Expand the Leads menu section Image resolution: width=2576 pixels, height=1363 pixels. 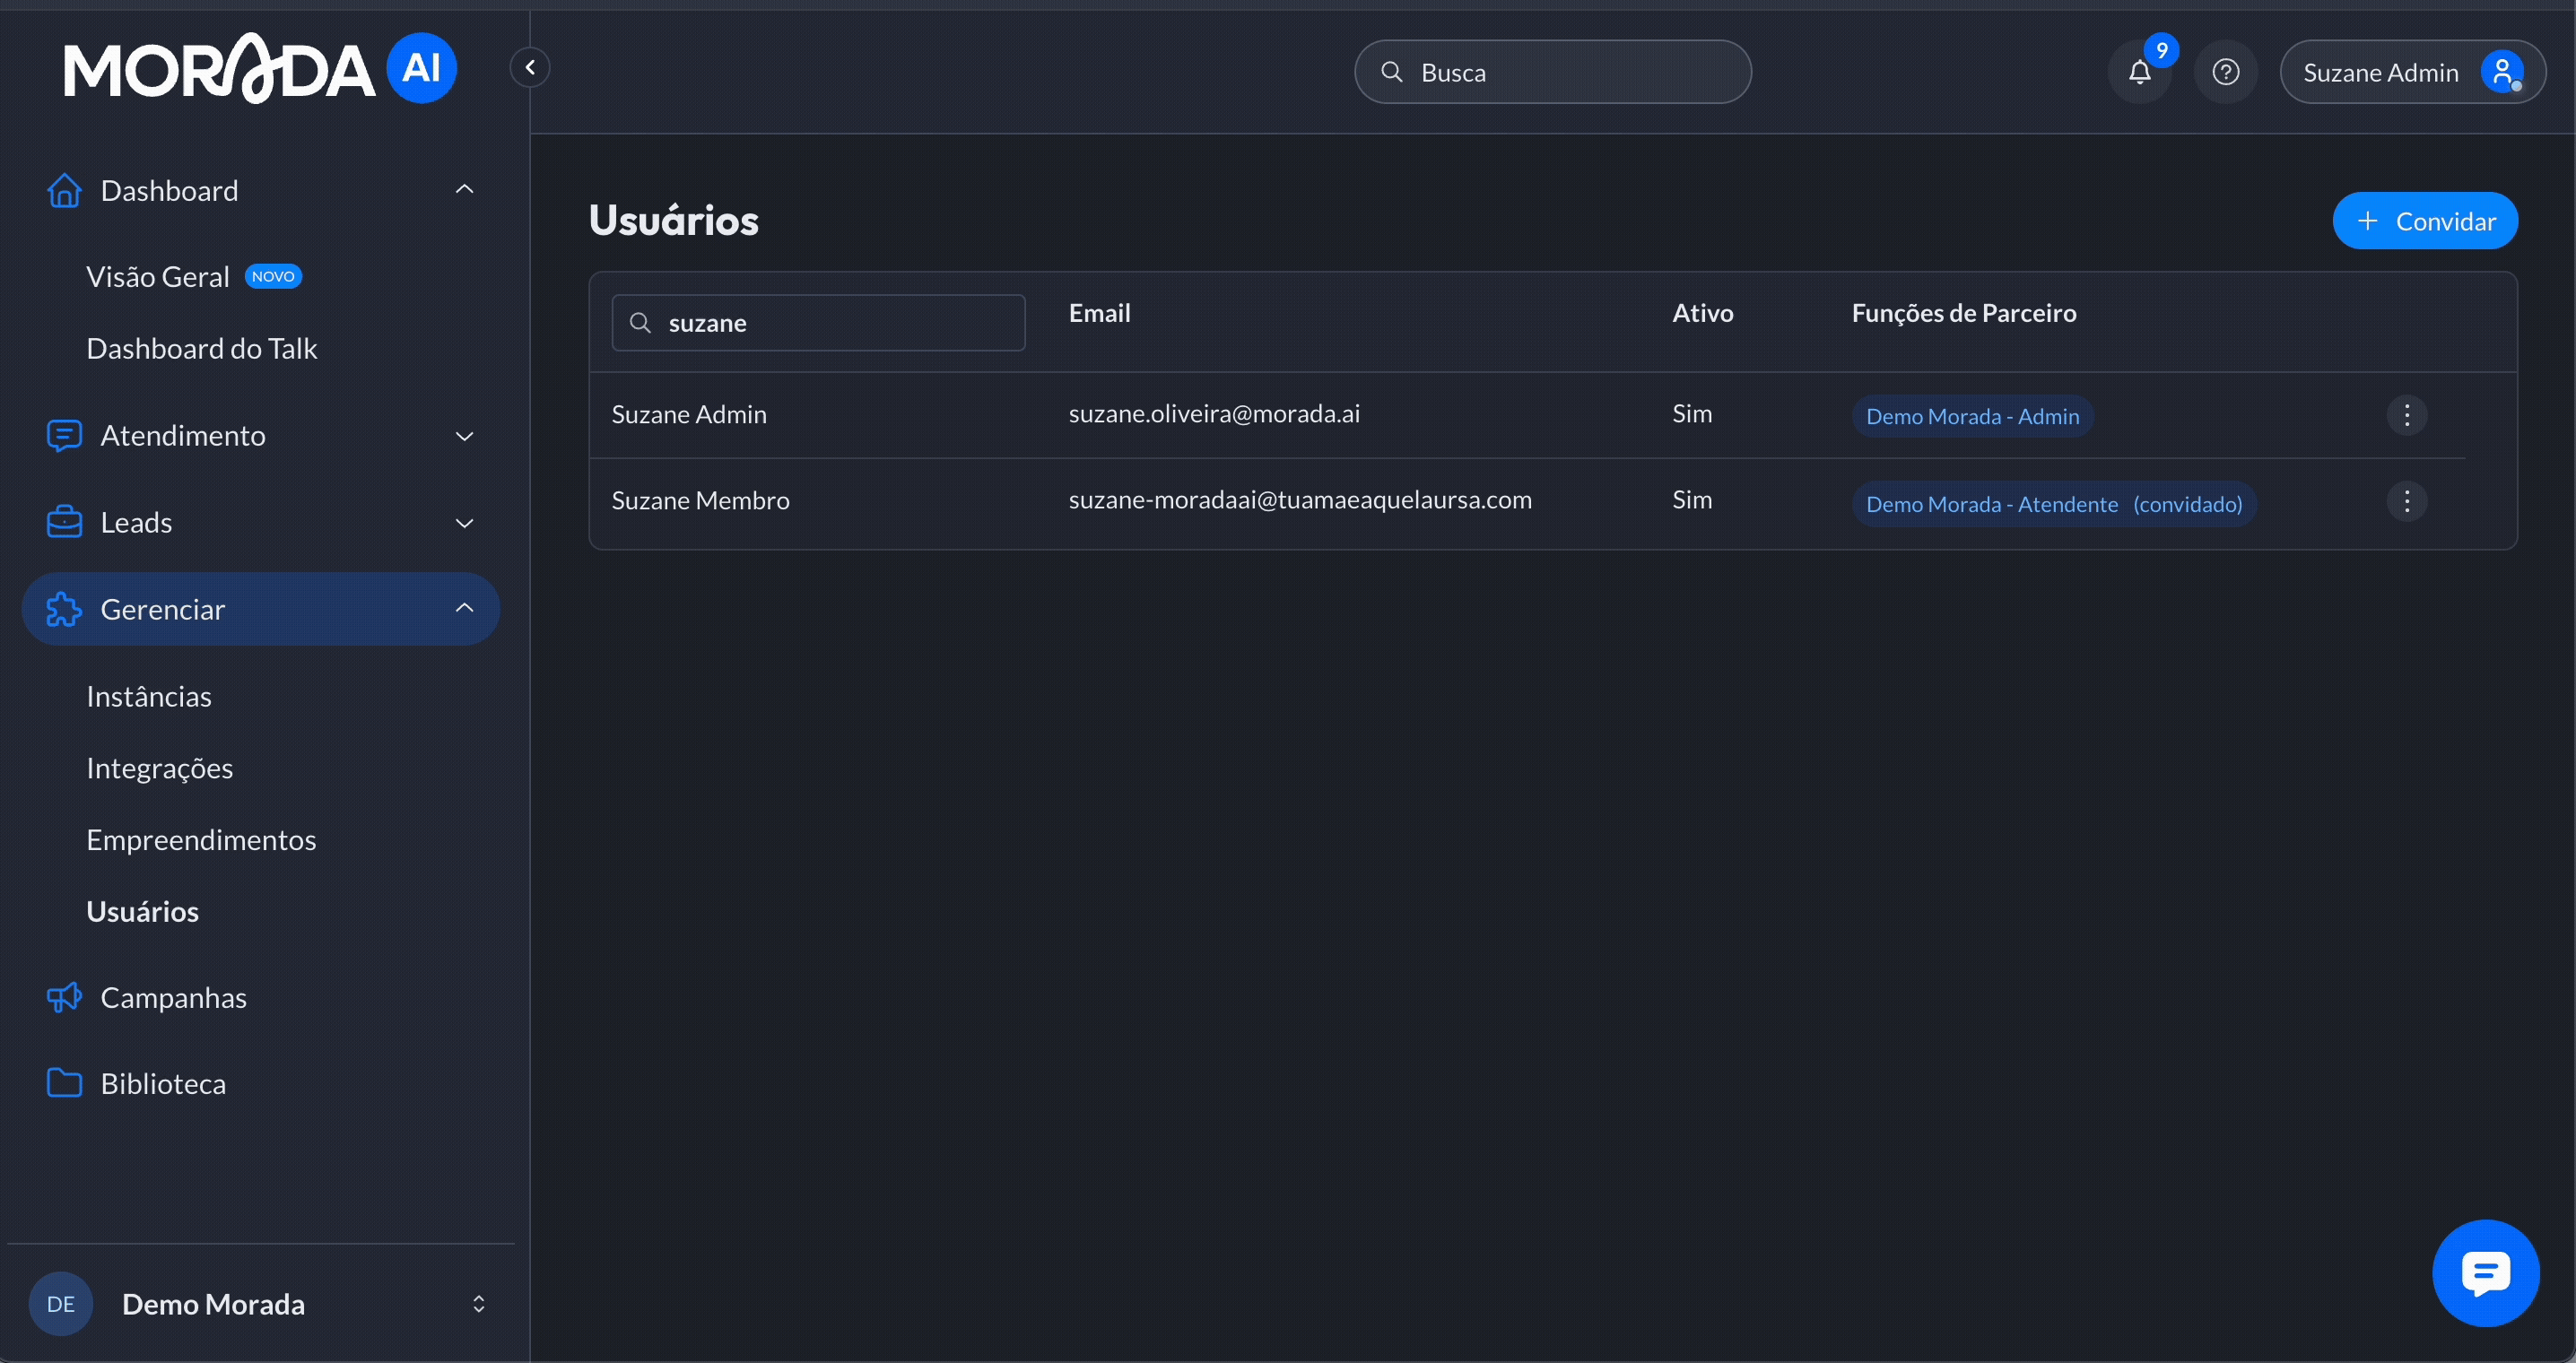point(464,523)
